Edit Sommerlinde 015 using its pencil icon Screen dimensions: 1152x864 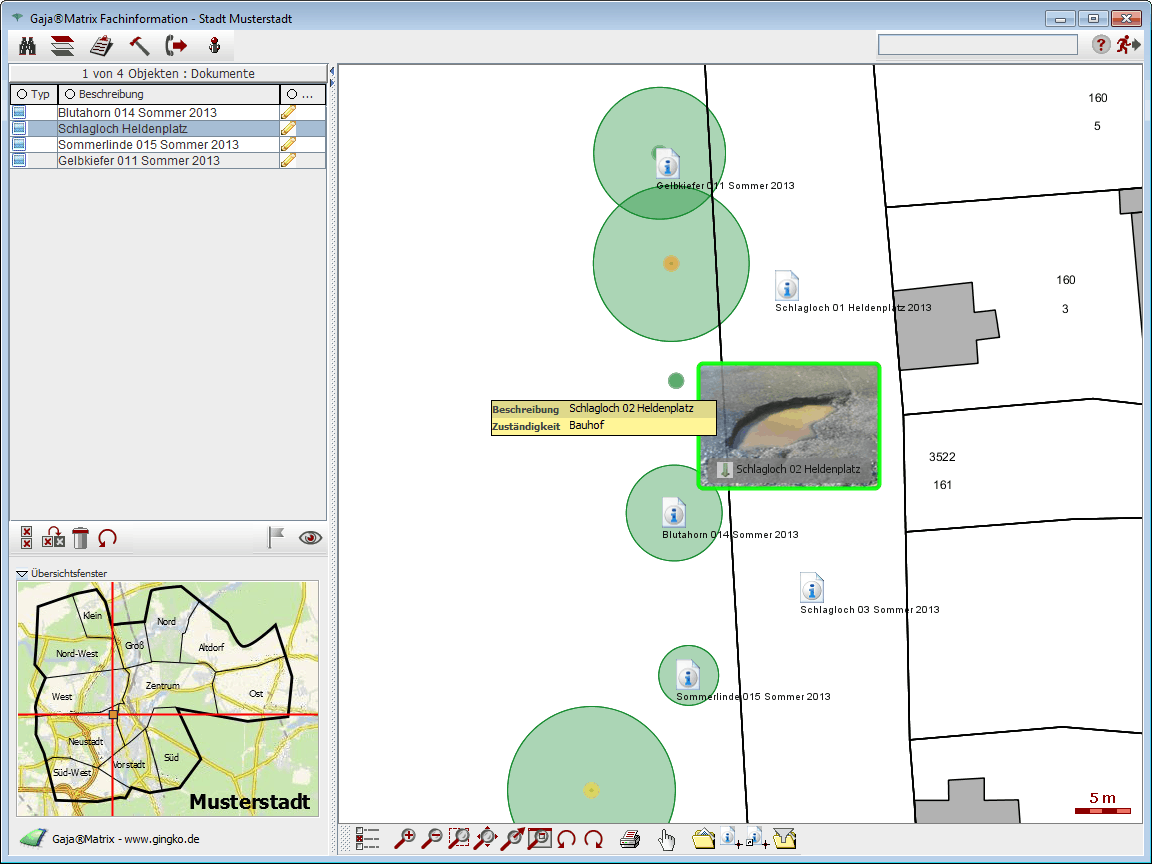click(288, 145)
